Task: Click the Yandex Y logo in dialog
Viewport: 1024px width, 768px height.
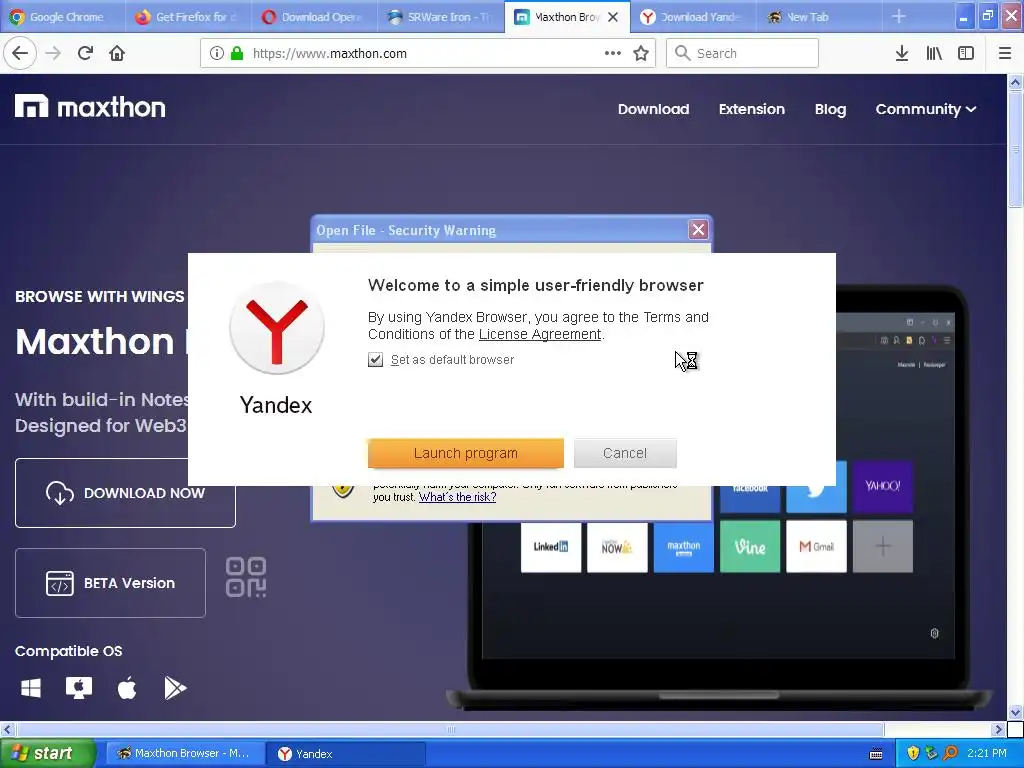Action: click(x=277, y=328)
